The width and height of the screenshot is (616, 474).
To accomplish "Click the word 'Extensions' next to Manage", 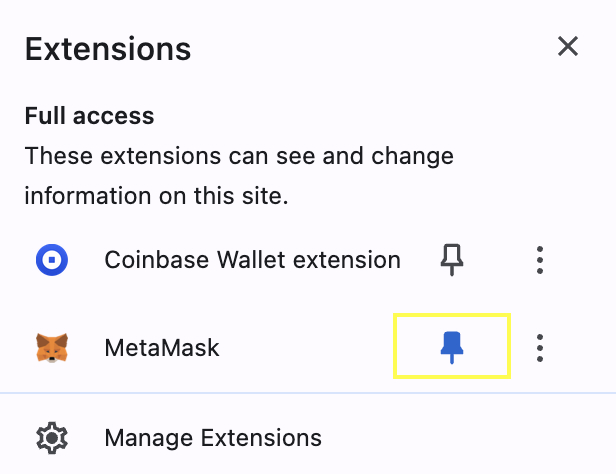I will click(x=261, y=438).
